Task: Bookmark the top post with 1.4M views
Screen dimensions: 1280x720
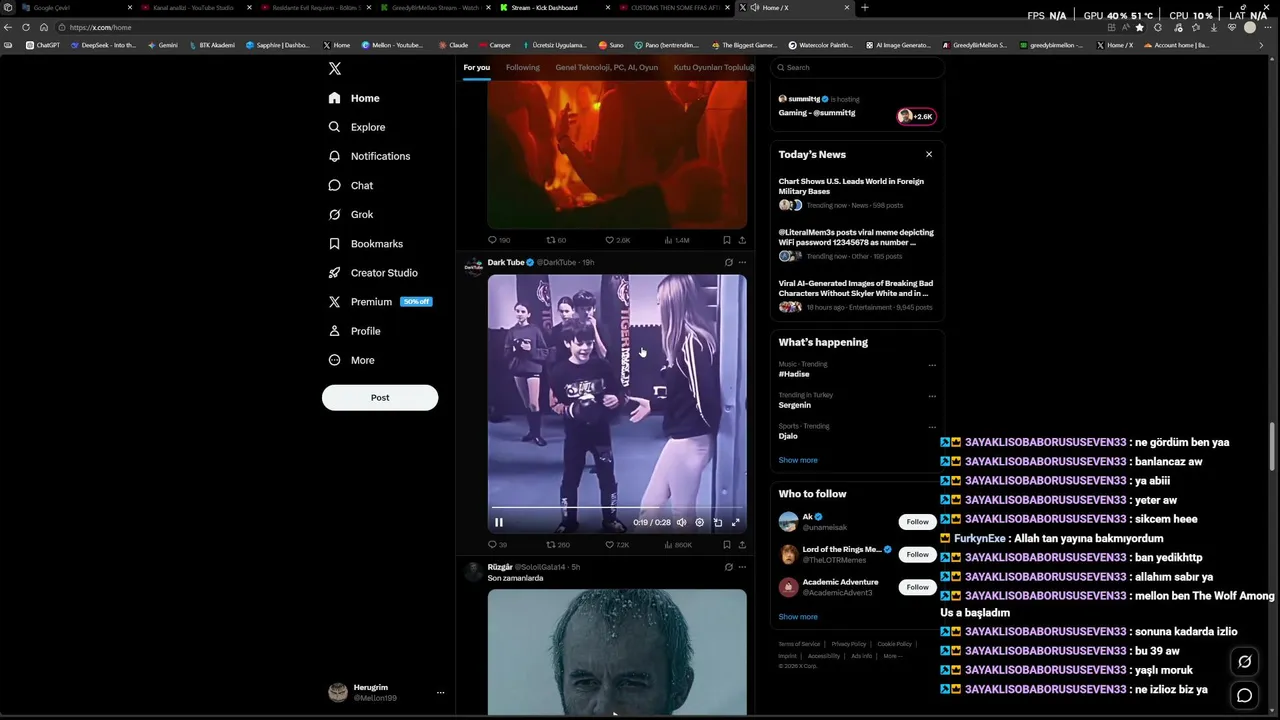Action: click(x=726, y=240)
